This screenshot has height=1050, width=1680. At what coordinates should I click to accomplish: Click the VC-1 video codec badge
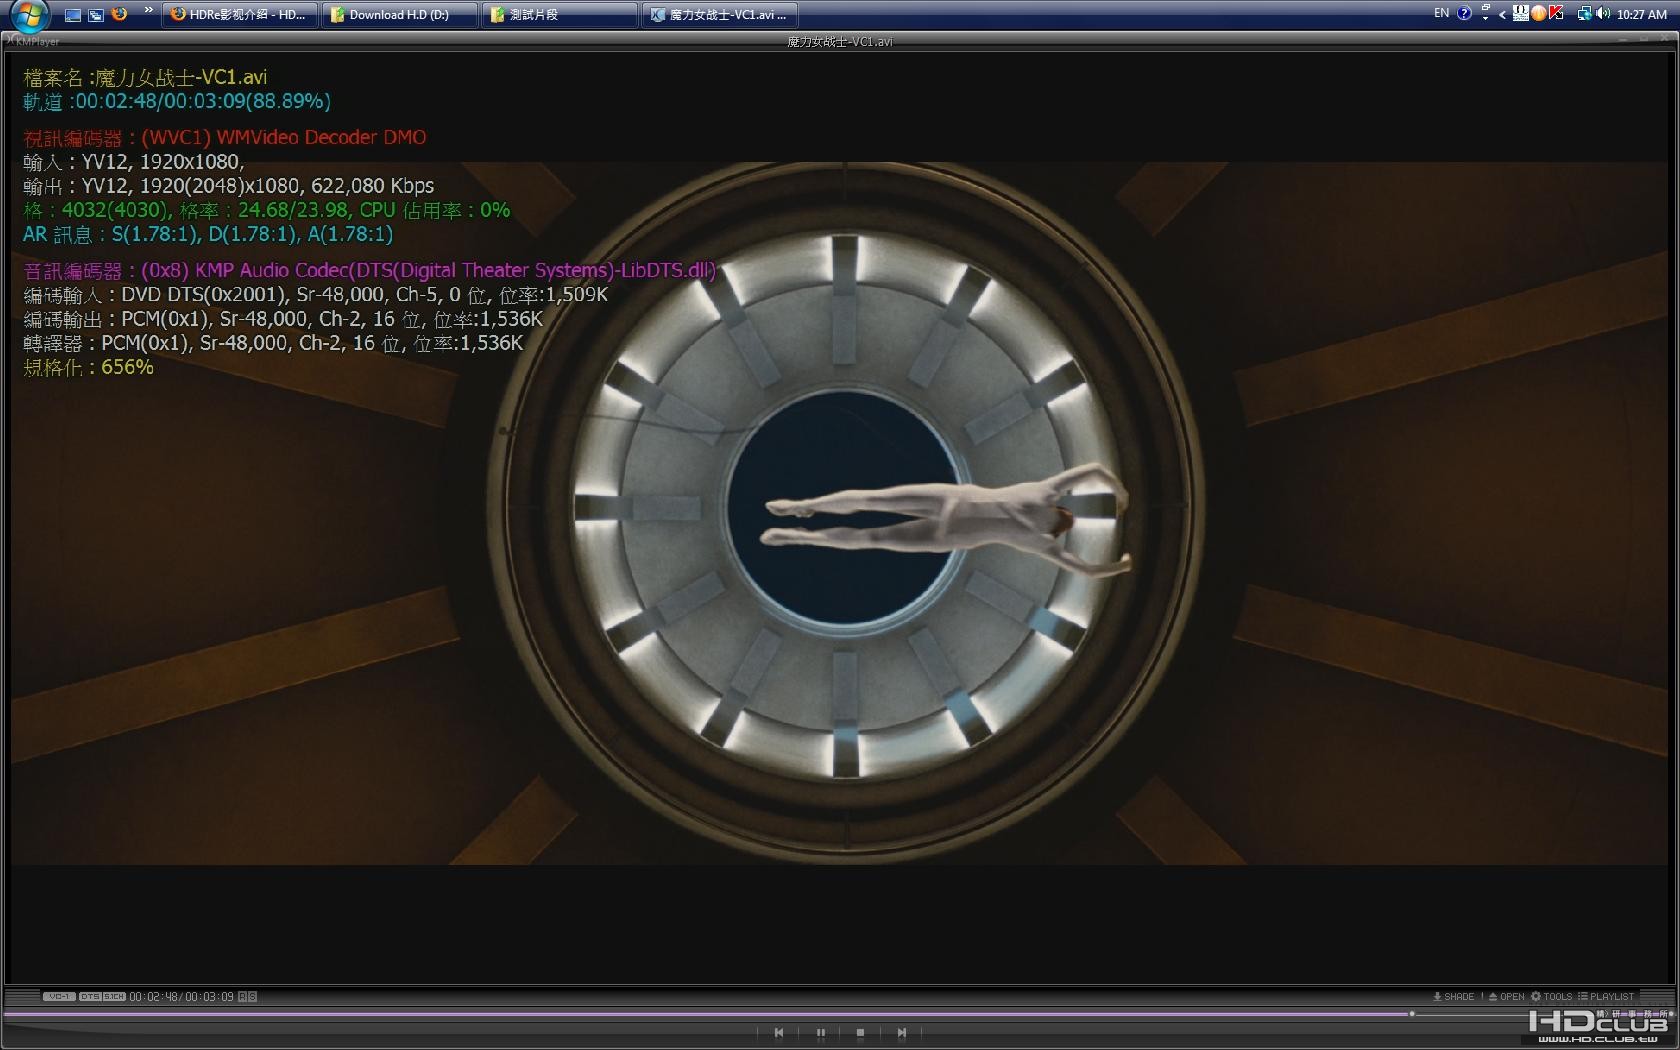pyautogui.click(x=59, y=996)
